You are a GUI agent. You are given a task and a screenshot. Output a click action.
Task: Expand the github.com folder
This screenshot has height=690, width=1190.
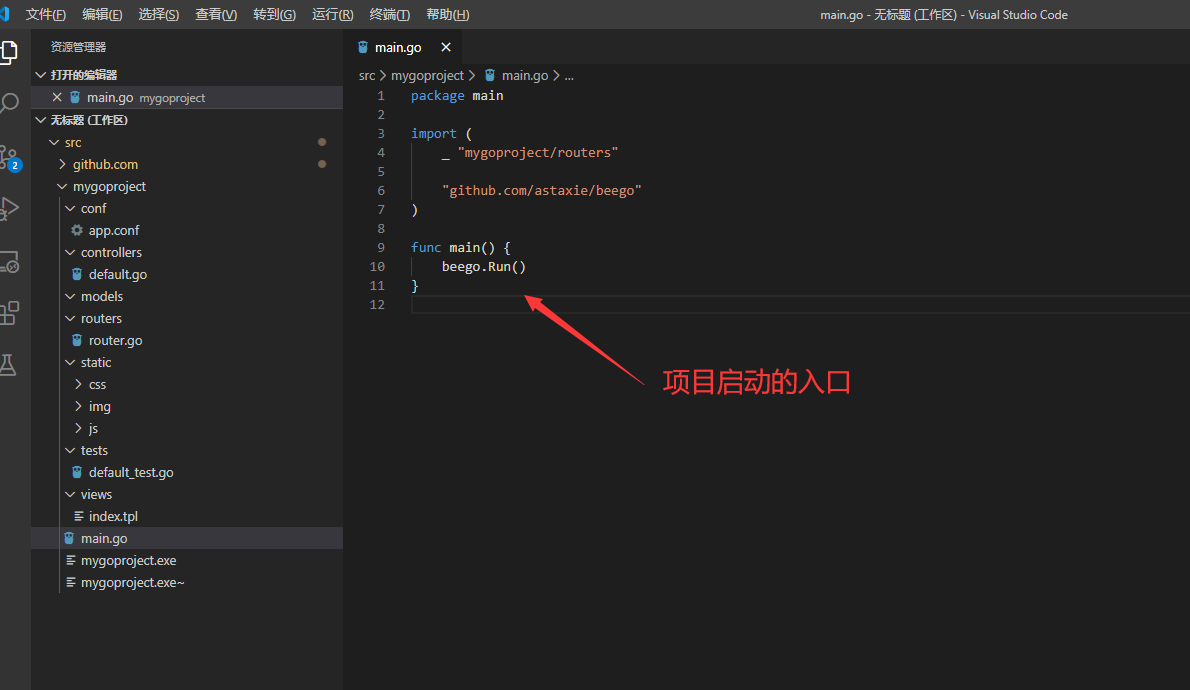(62, 163)
